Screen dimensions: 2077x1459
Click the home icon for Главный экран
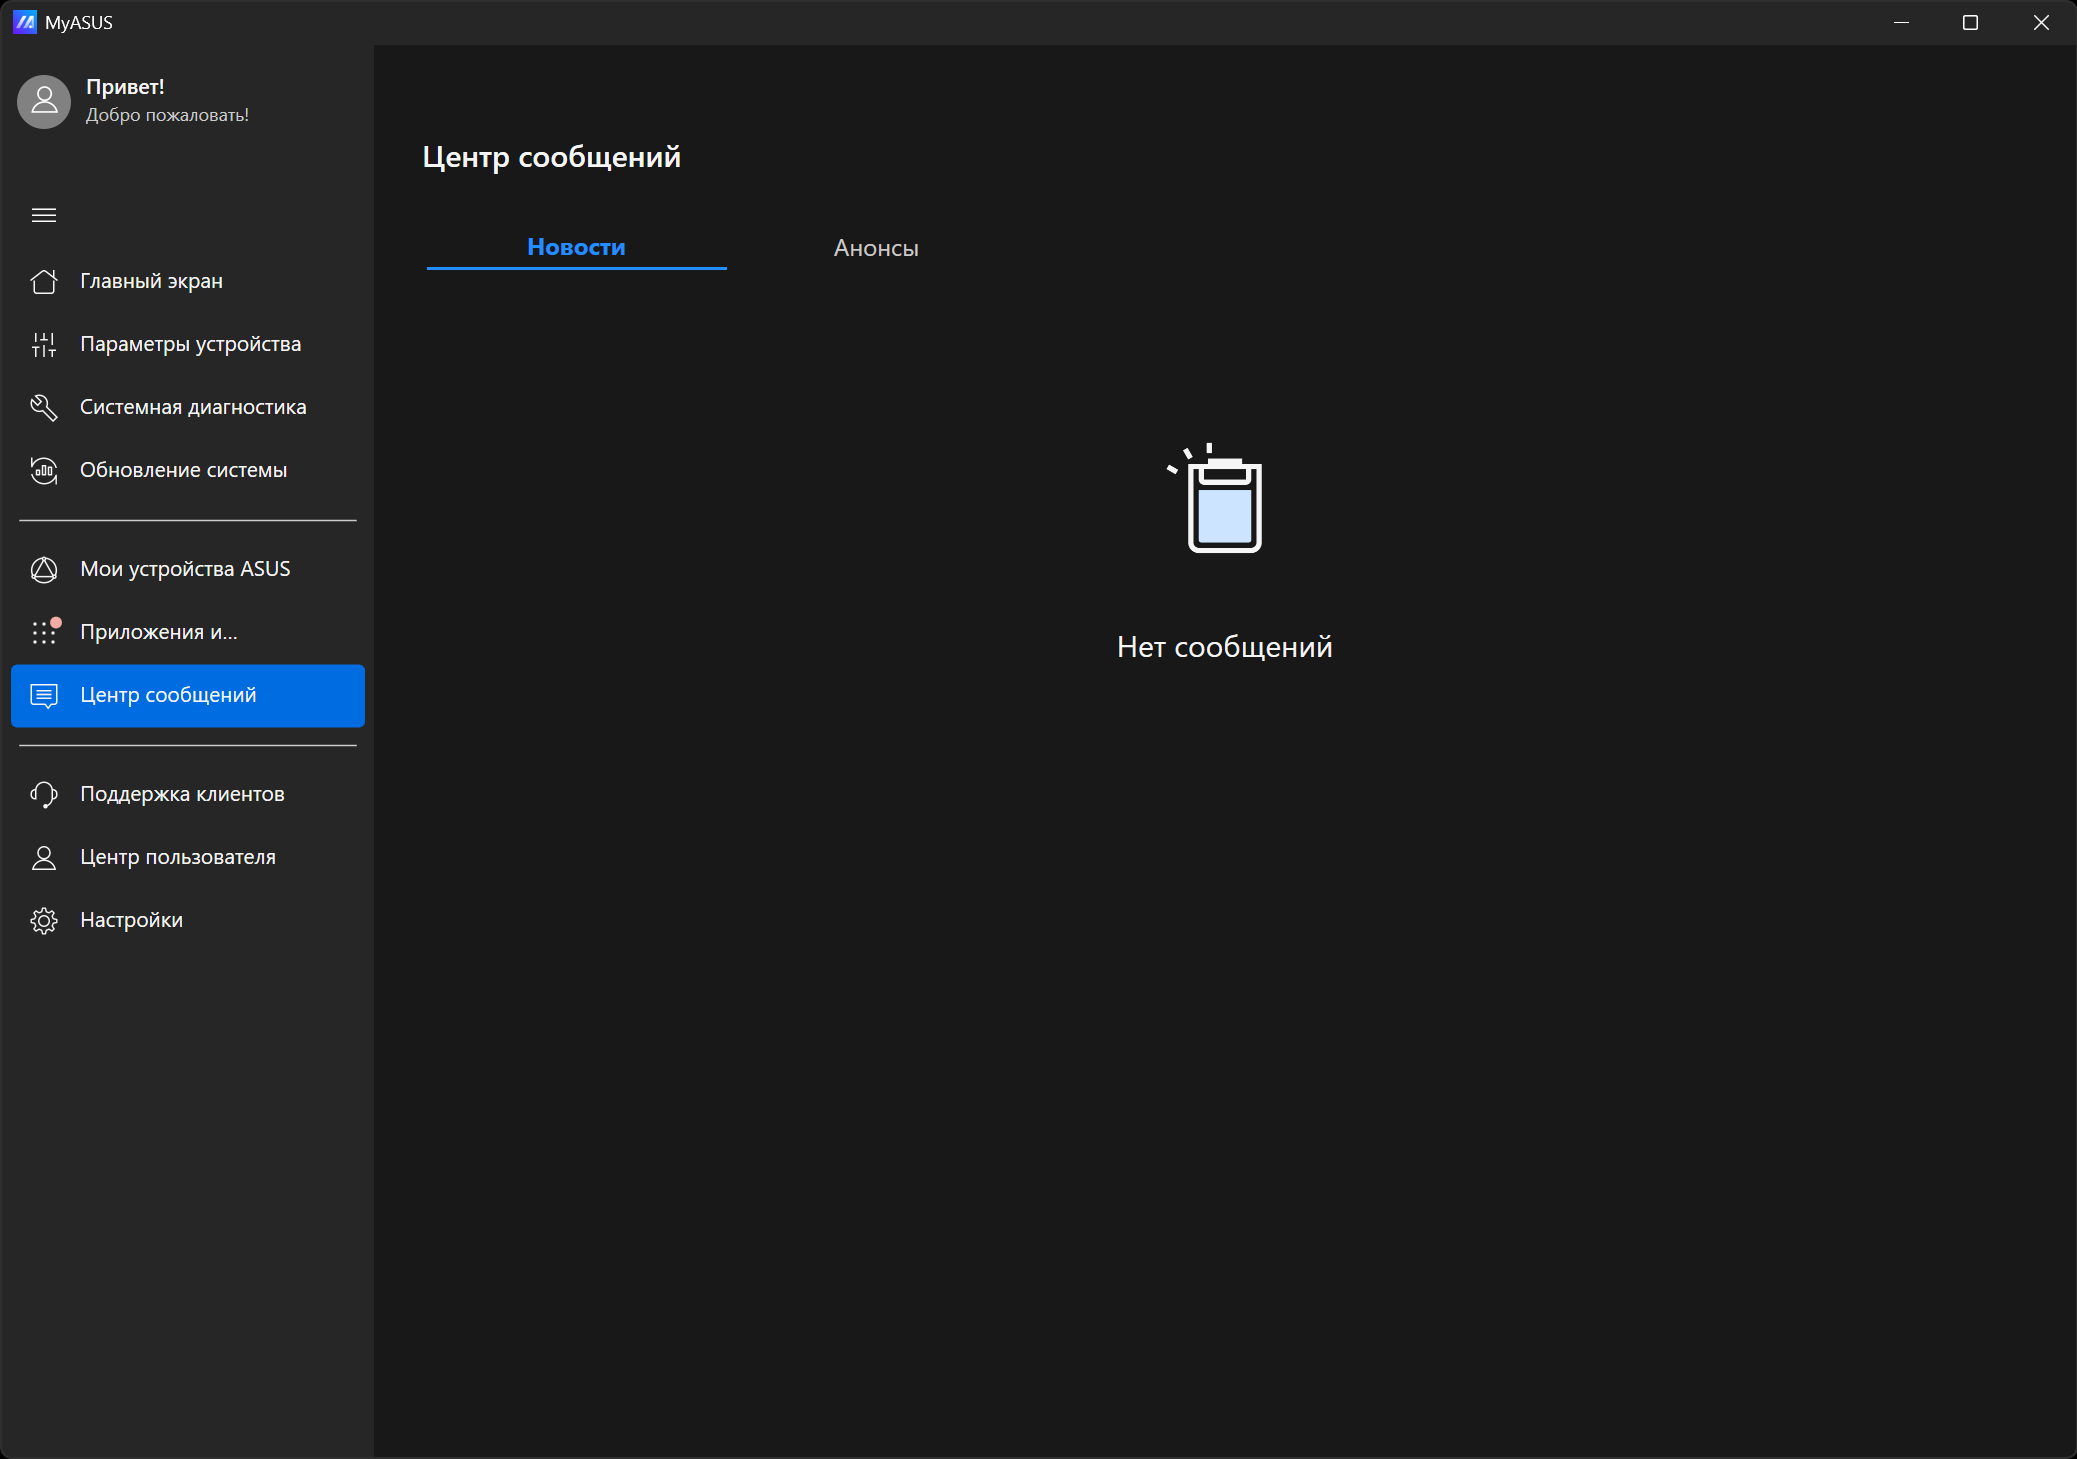click(x=44, y=282)
